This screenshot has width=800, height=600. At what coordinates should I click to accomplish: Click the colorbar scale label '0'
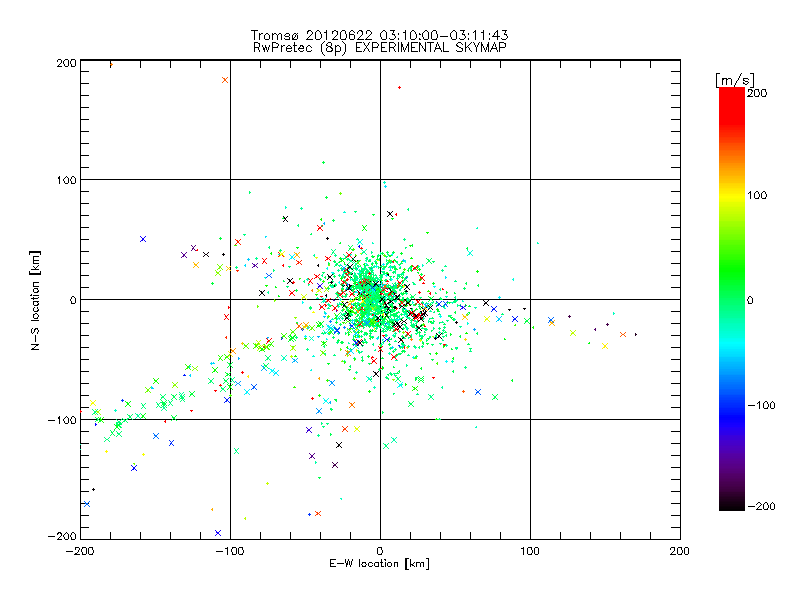(750, 300)
